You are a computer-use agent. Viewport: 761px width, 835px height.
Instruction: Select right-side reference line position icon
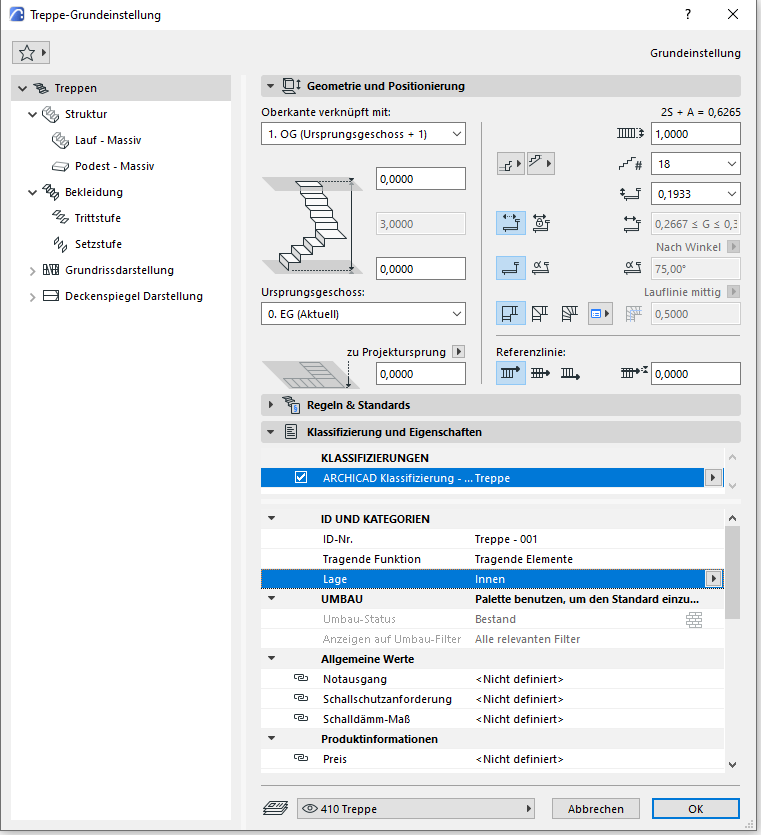click(x=571, y=373)
